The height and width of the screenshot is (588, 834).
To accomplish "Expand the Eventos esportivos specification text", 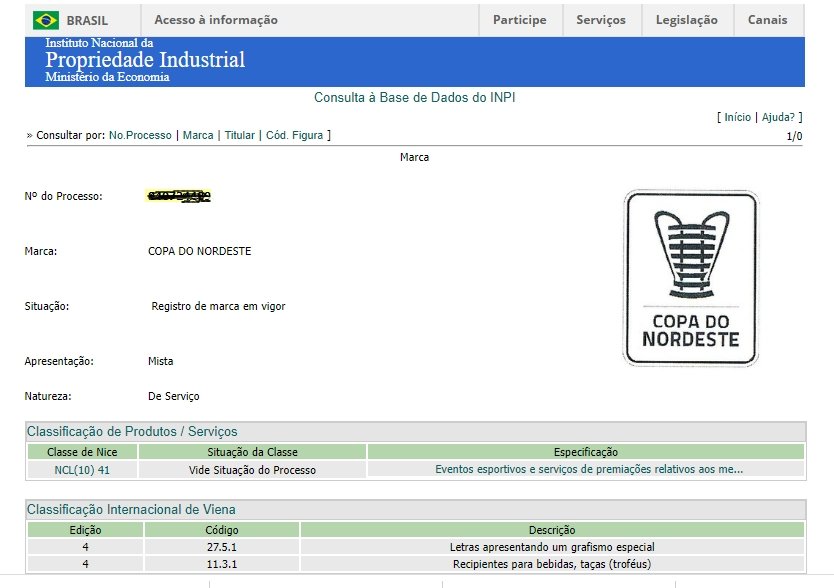I will [588, 469].
